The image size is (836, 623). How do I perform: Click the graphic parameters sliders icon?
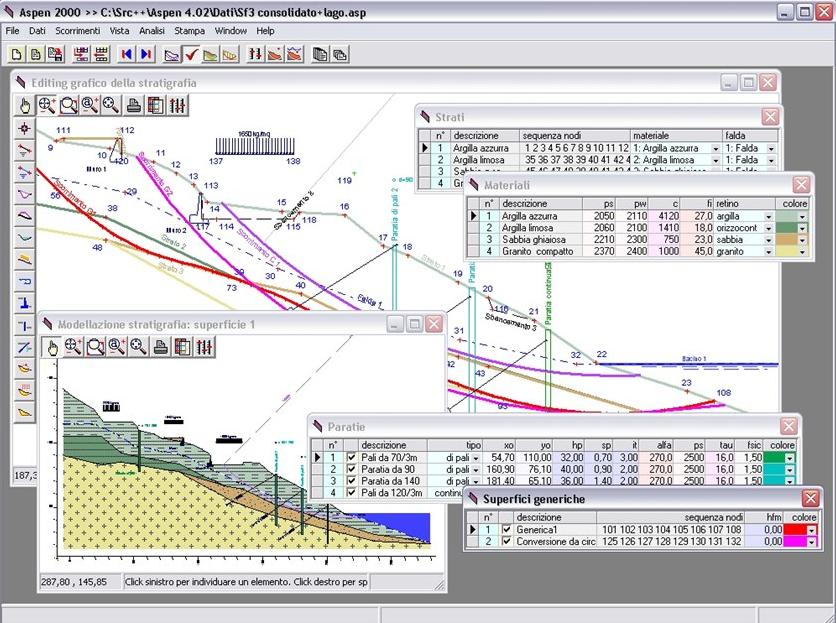tap(177, 106)
